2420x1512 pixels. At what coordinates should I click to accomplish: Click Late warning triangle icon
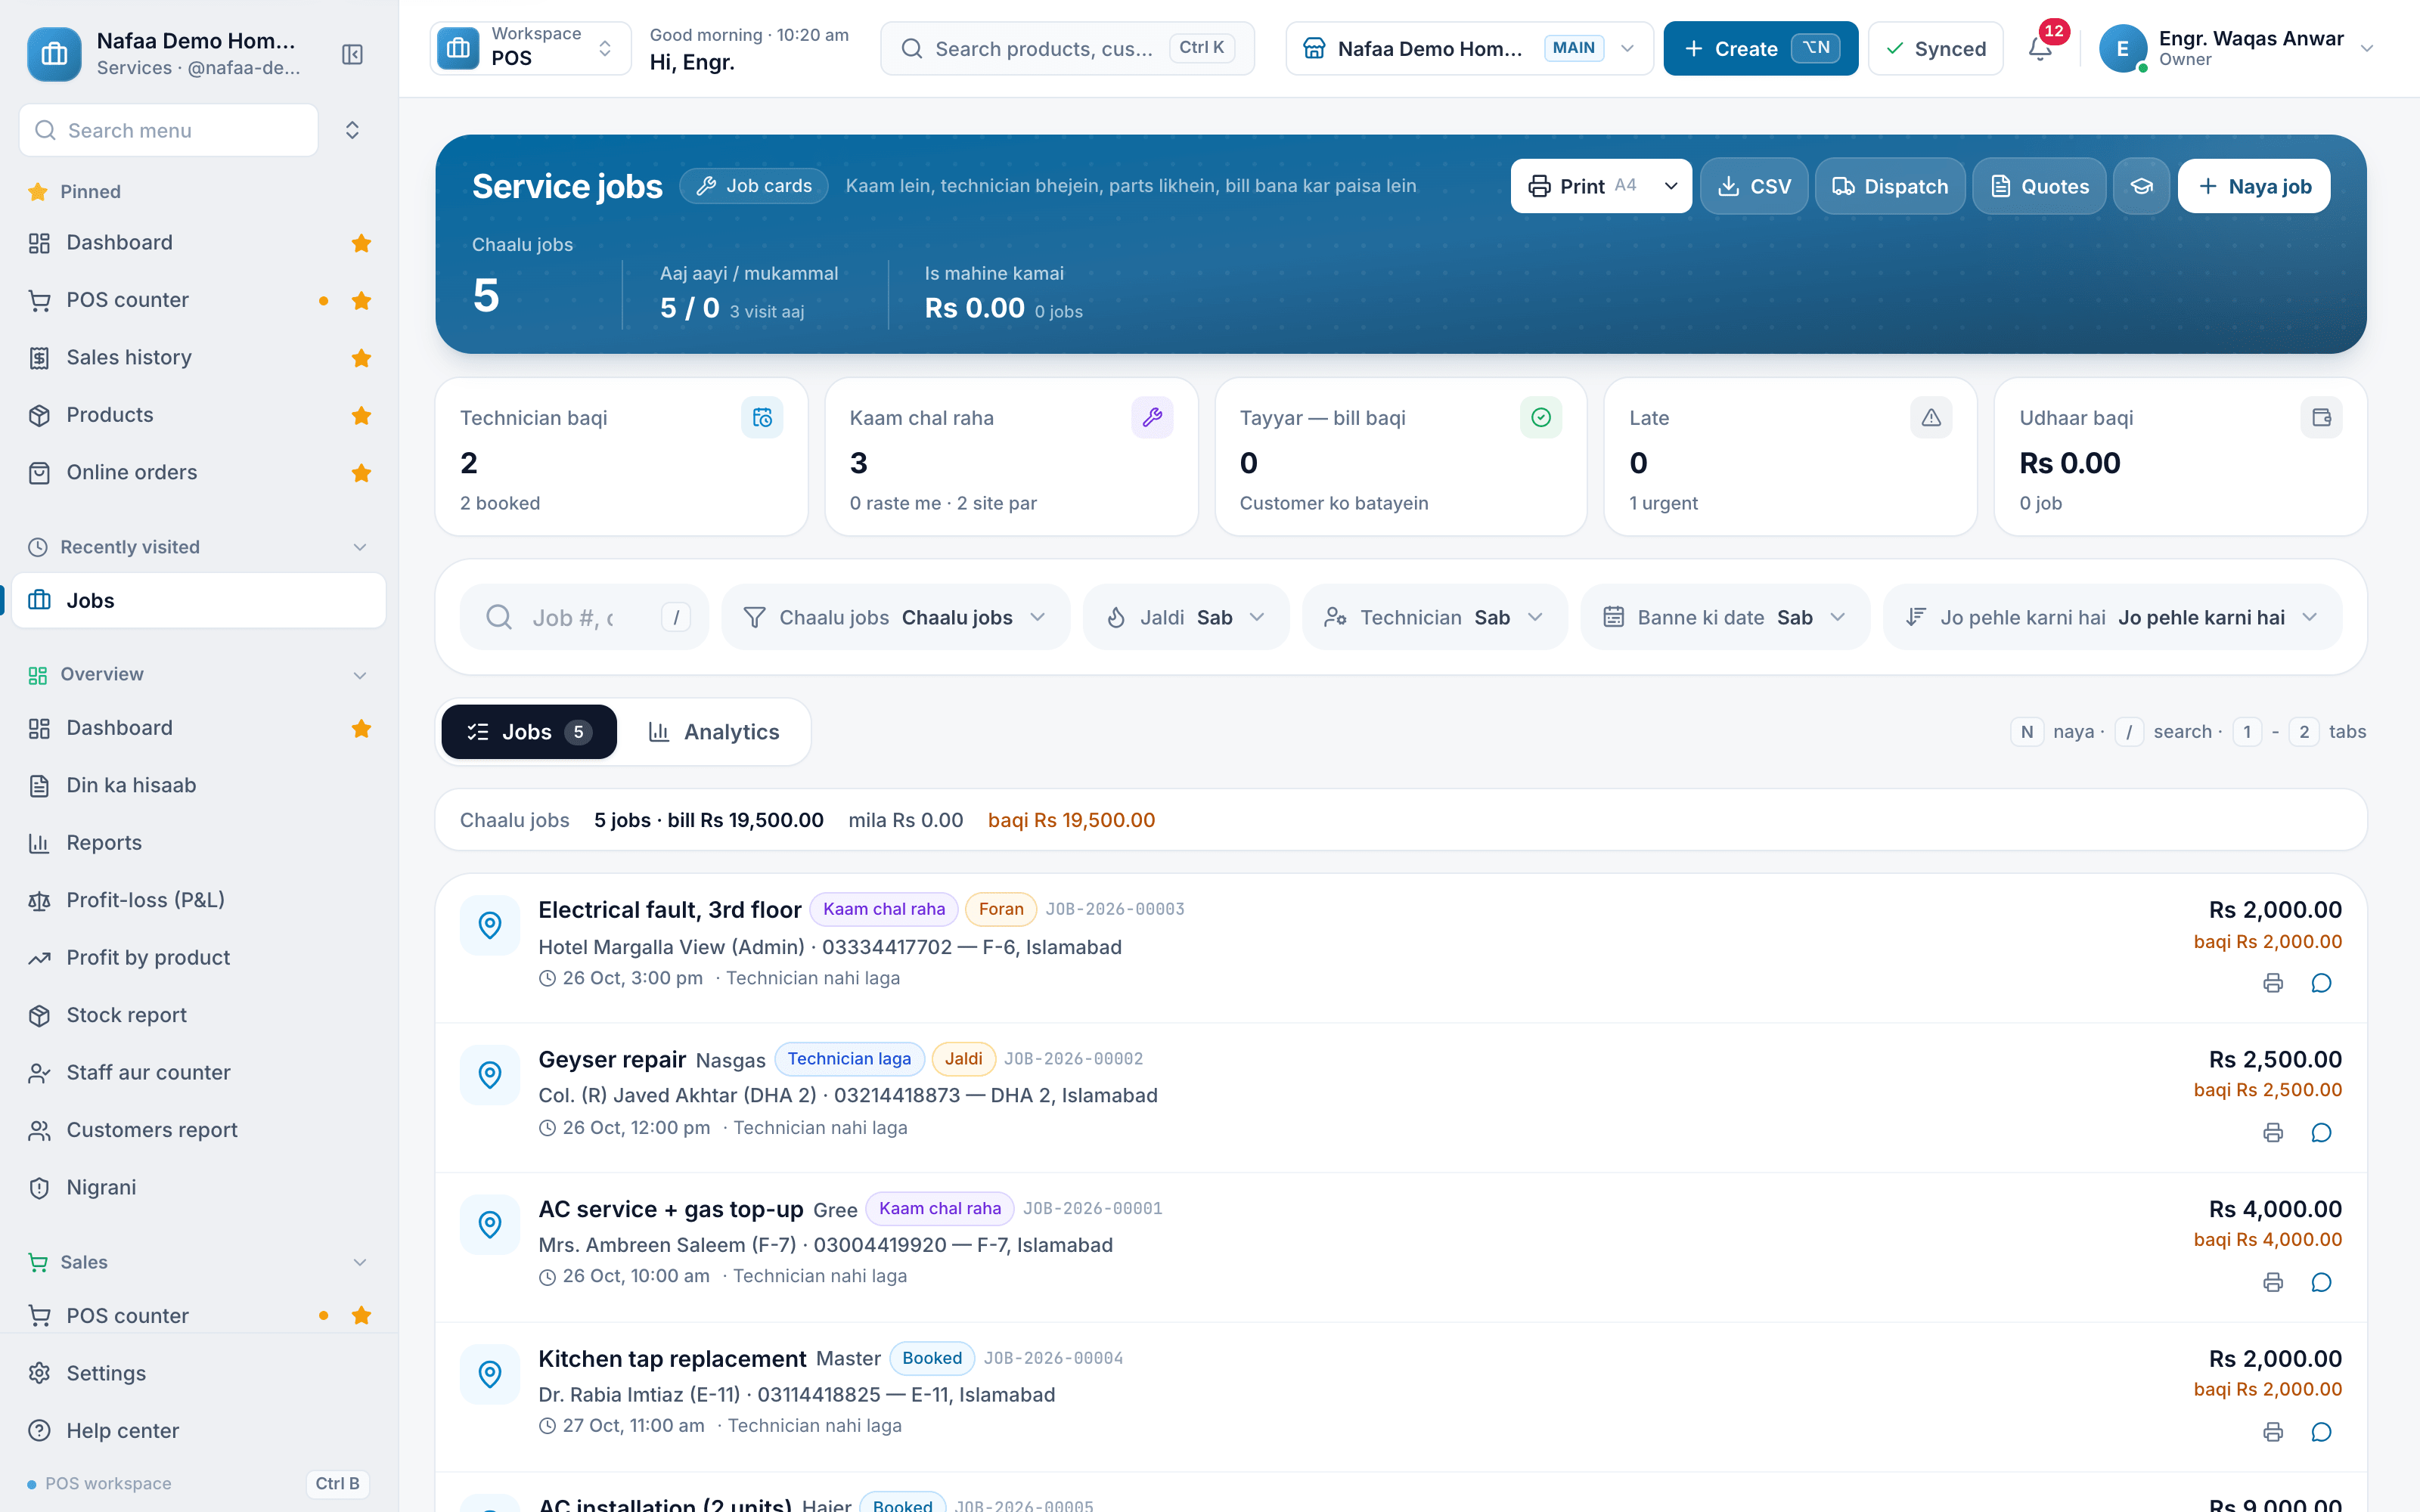click(1931, 417)
